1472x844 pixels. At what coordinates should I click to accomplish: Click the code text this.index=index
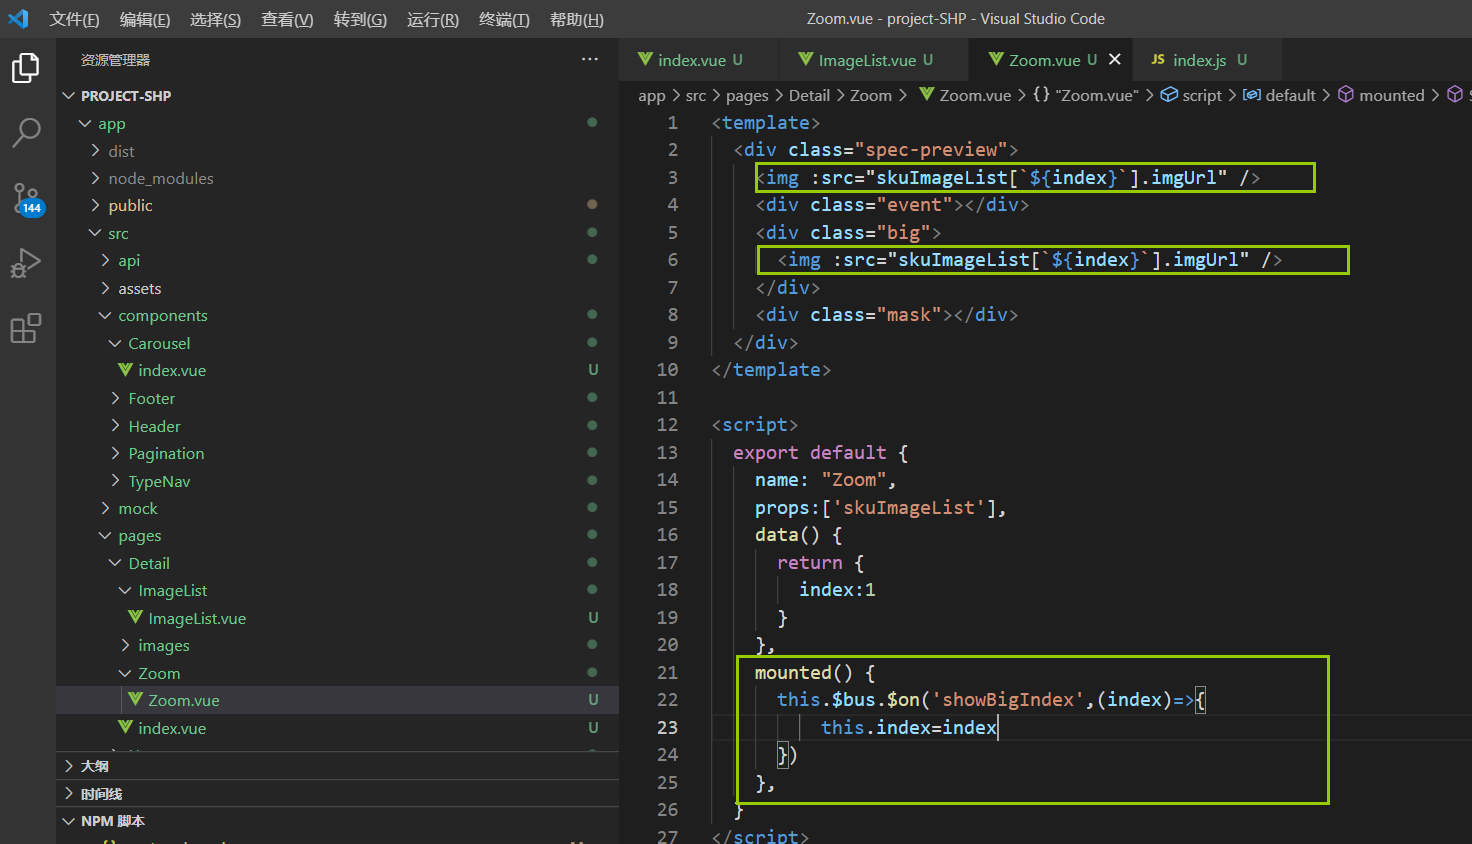coord(909,727)
